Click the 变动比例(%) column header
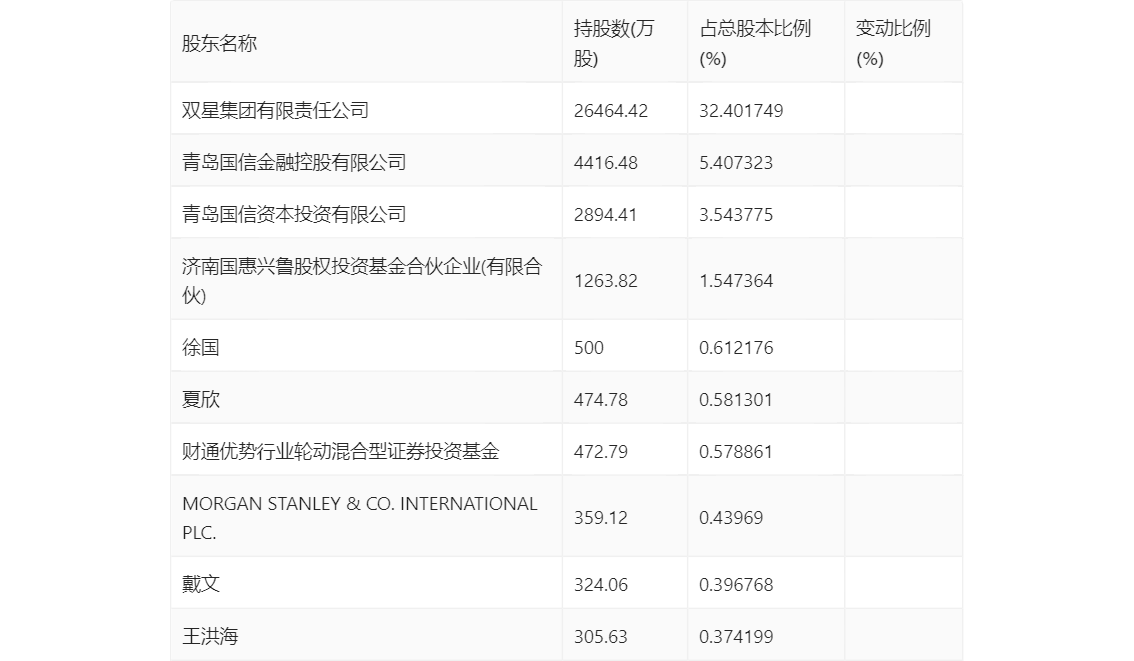Viewport: 1134px width, 661px height. [893, 43]
